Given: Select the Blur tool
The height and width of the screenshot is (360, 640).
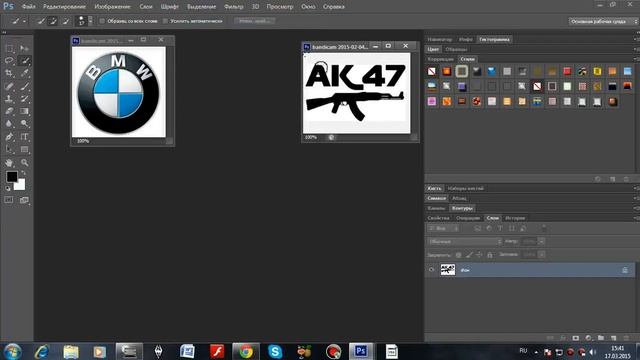Looking at the screenshot, I should tap(9, 124).
